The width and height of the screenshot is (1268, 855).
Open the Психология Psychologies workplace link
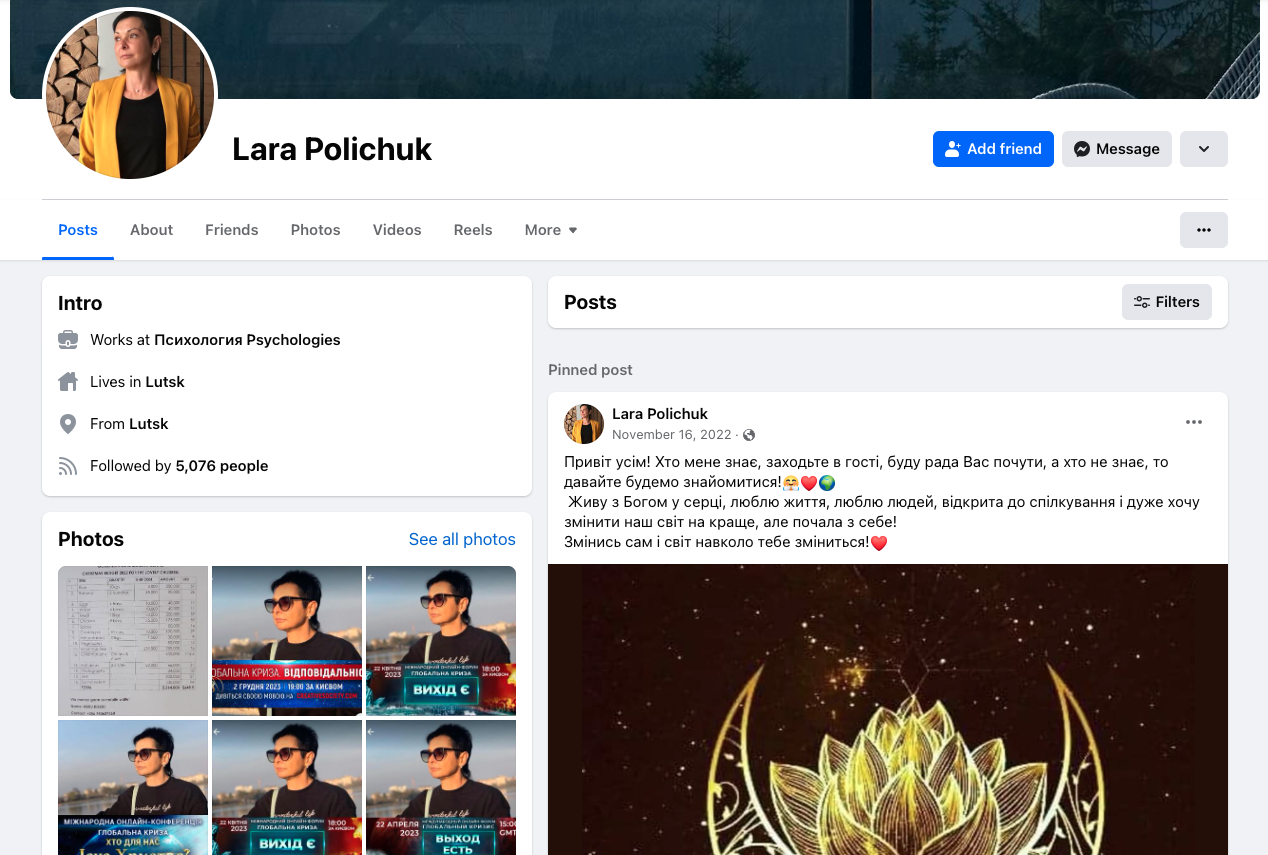click(247, 340)
